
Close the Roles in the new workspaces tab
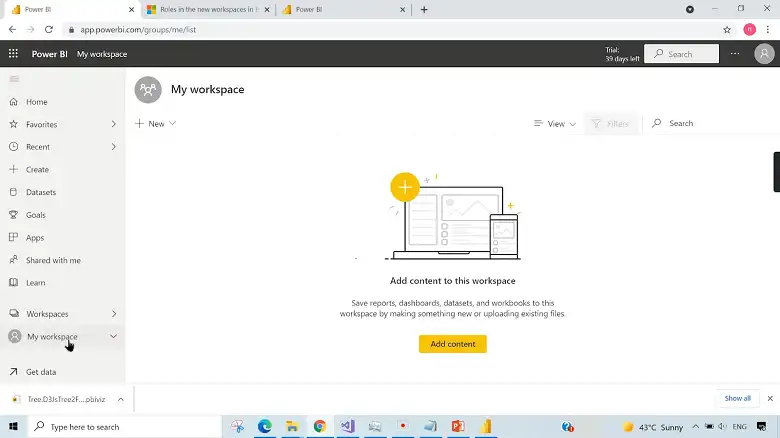pos(267,9)
